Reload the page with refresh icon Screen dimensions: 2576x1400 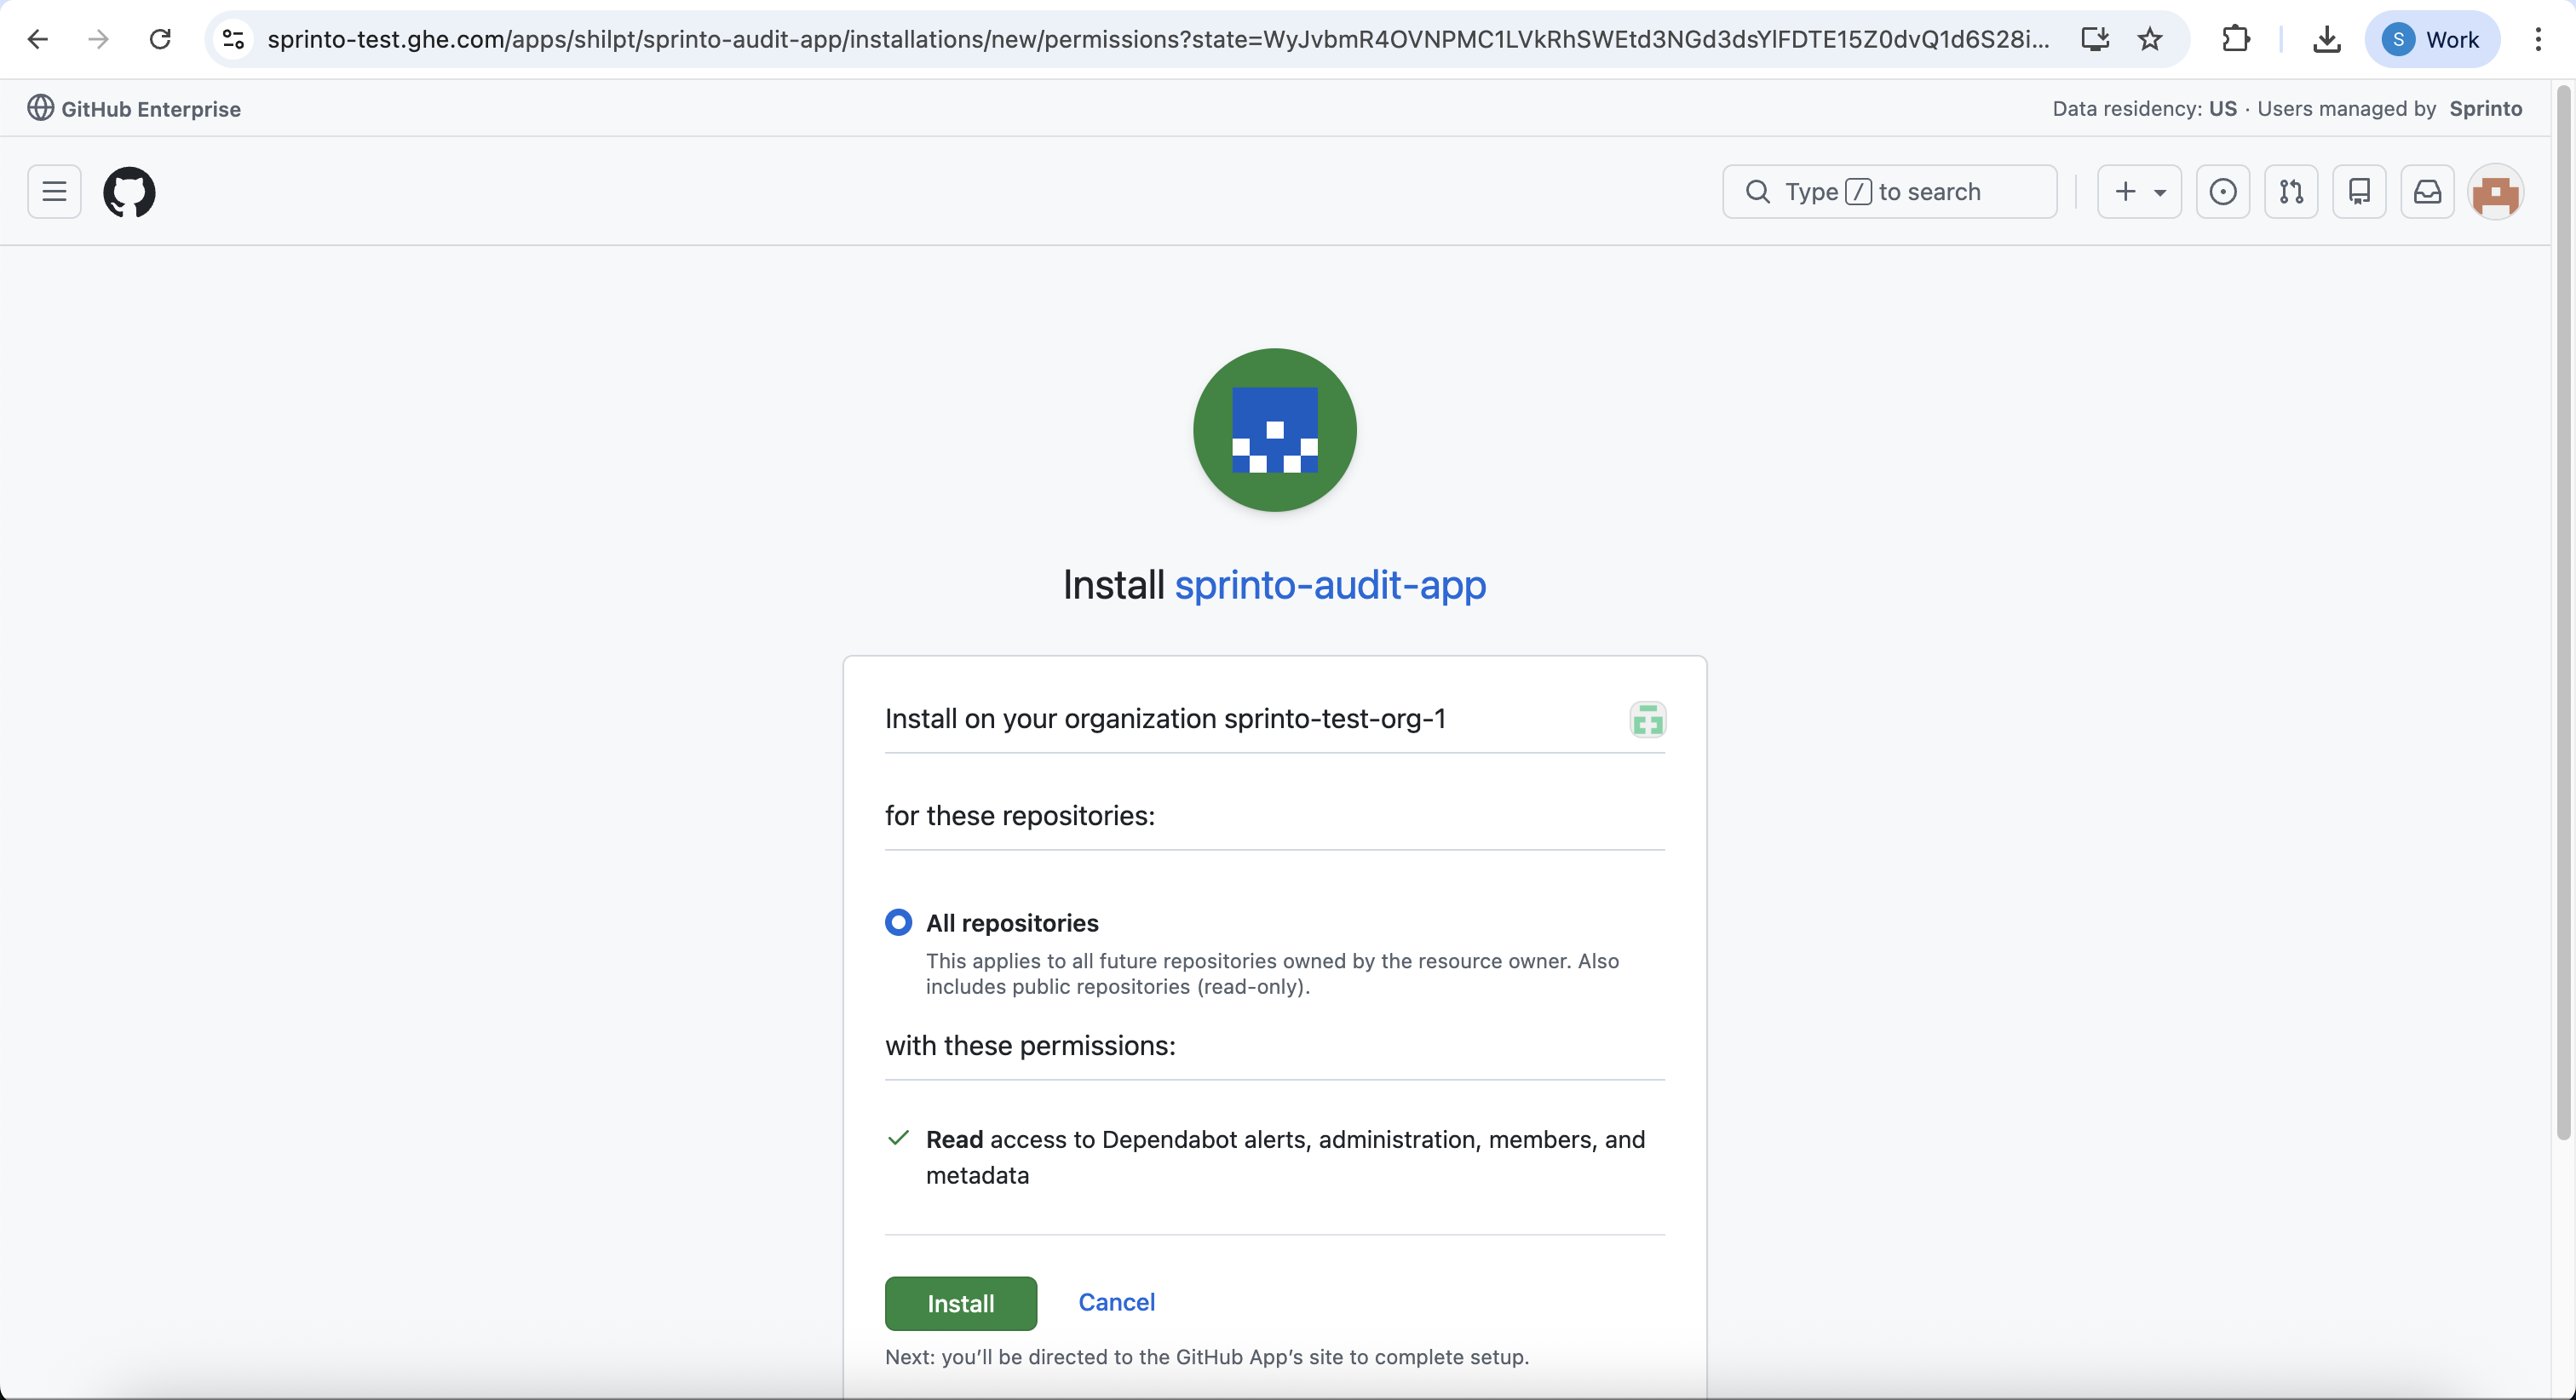[x=160, y=39]
